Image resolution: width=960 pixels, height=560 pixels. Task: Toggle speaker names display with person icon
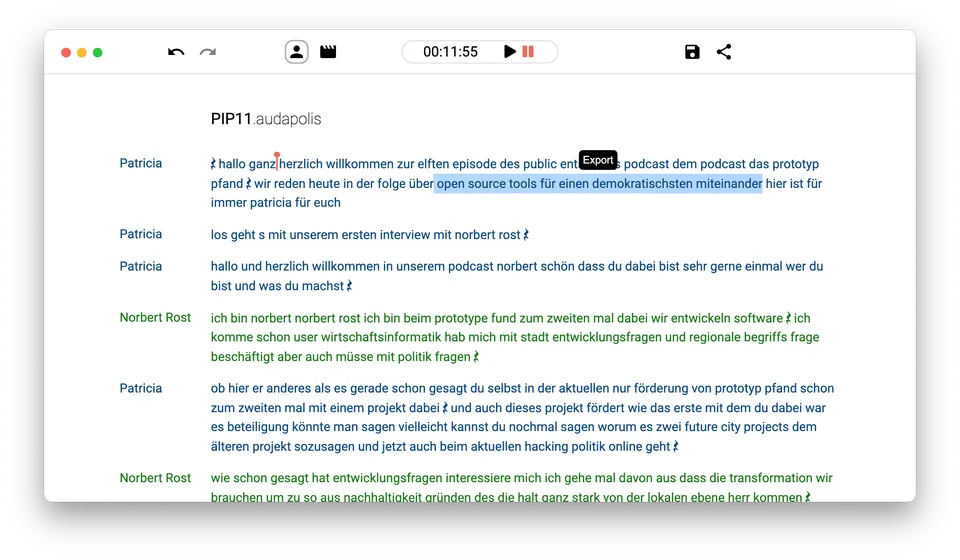(x=296, y=52)
